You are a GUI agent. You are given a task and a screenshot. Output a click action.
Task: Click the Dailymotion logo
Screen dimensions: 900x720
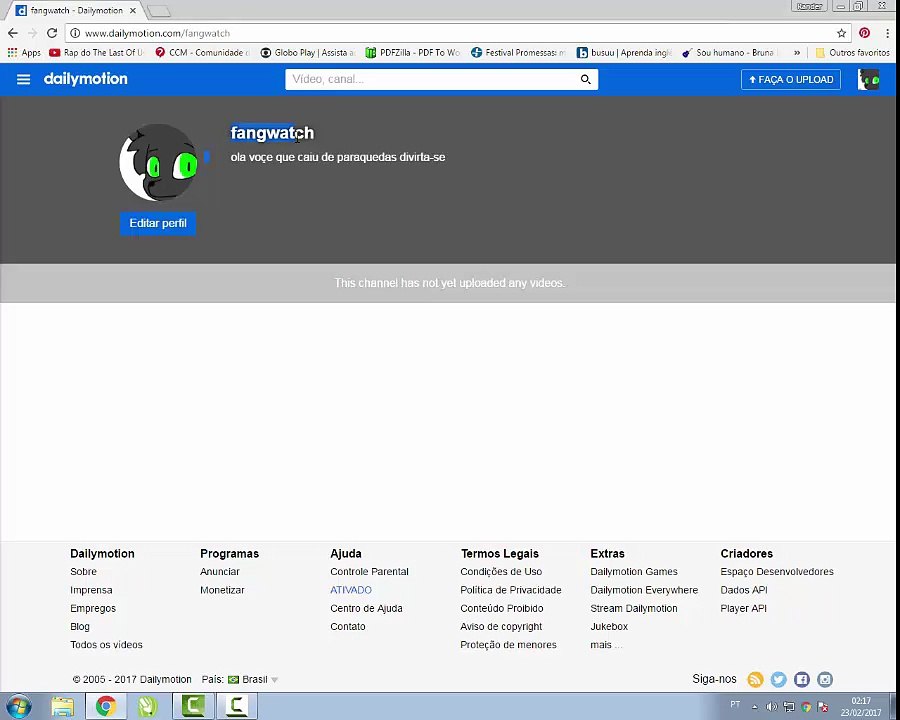pyautogui.click(x=86, y=79)
